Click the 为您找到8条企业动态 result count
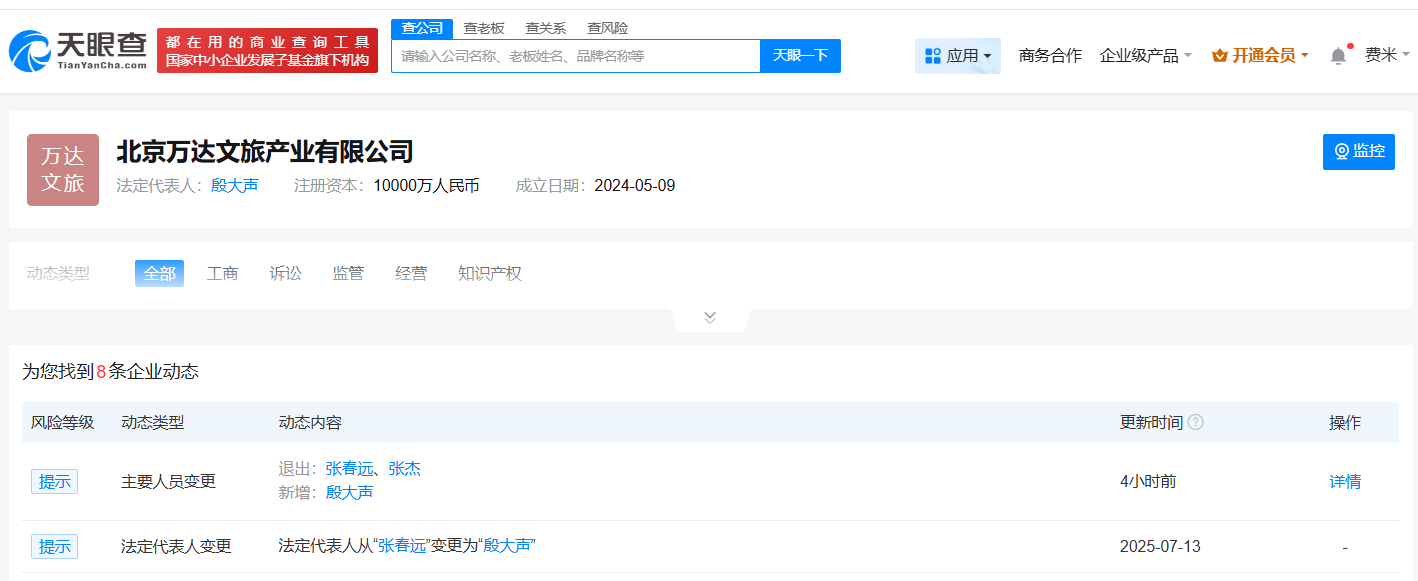 coord(111,372)
